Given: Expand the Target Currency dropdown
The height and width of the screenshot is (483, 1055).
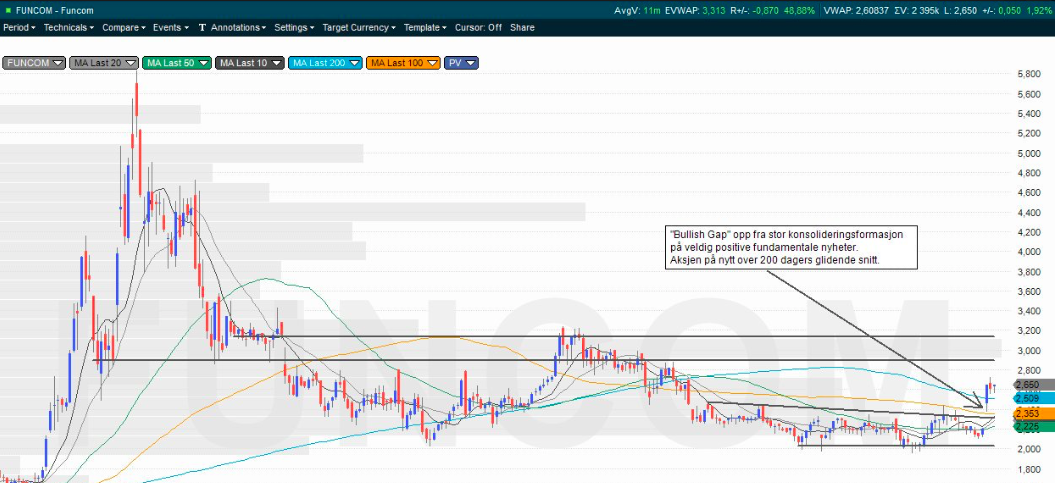Looking at the screenshot, I should point(359,28).
